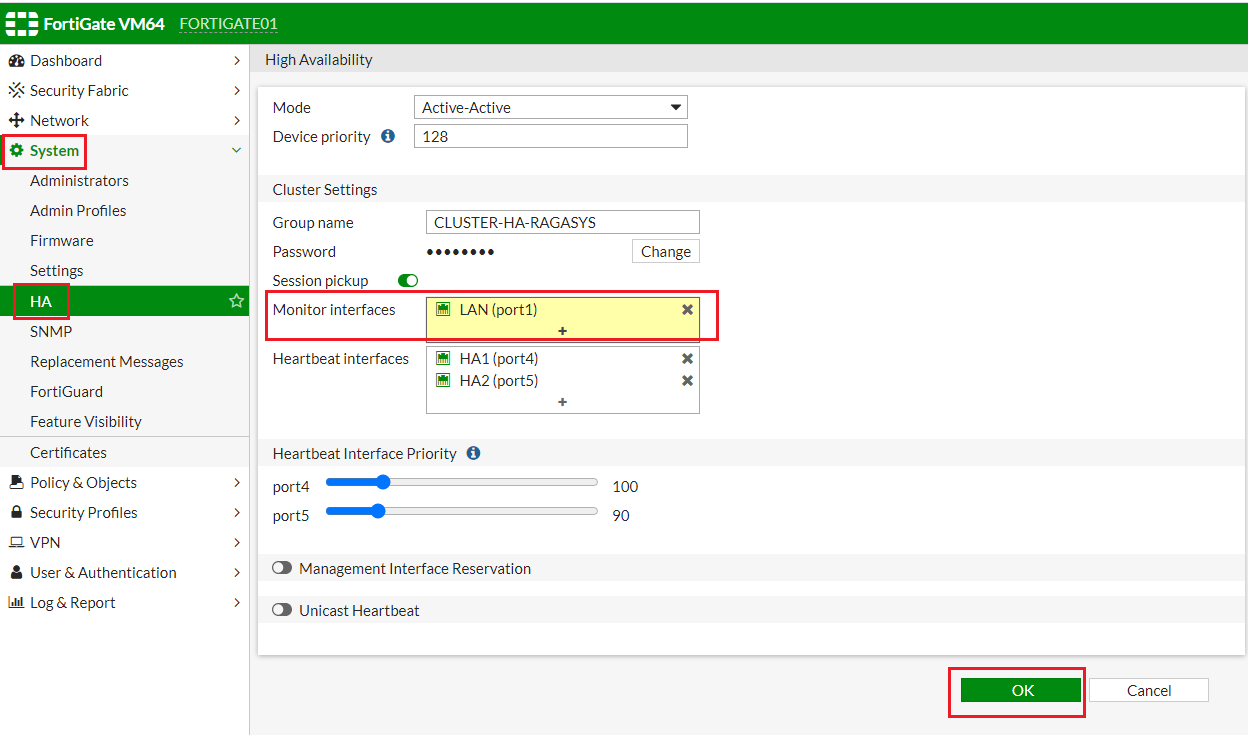This screenshot has height=735, width=1248.
Task: Click the Change button next to Password
Action: tap(665, 251)
